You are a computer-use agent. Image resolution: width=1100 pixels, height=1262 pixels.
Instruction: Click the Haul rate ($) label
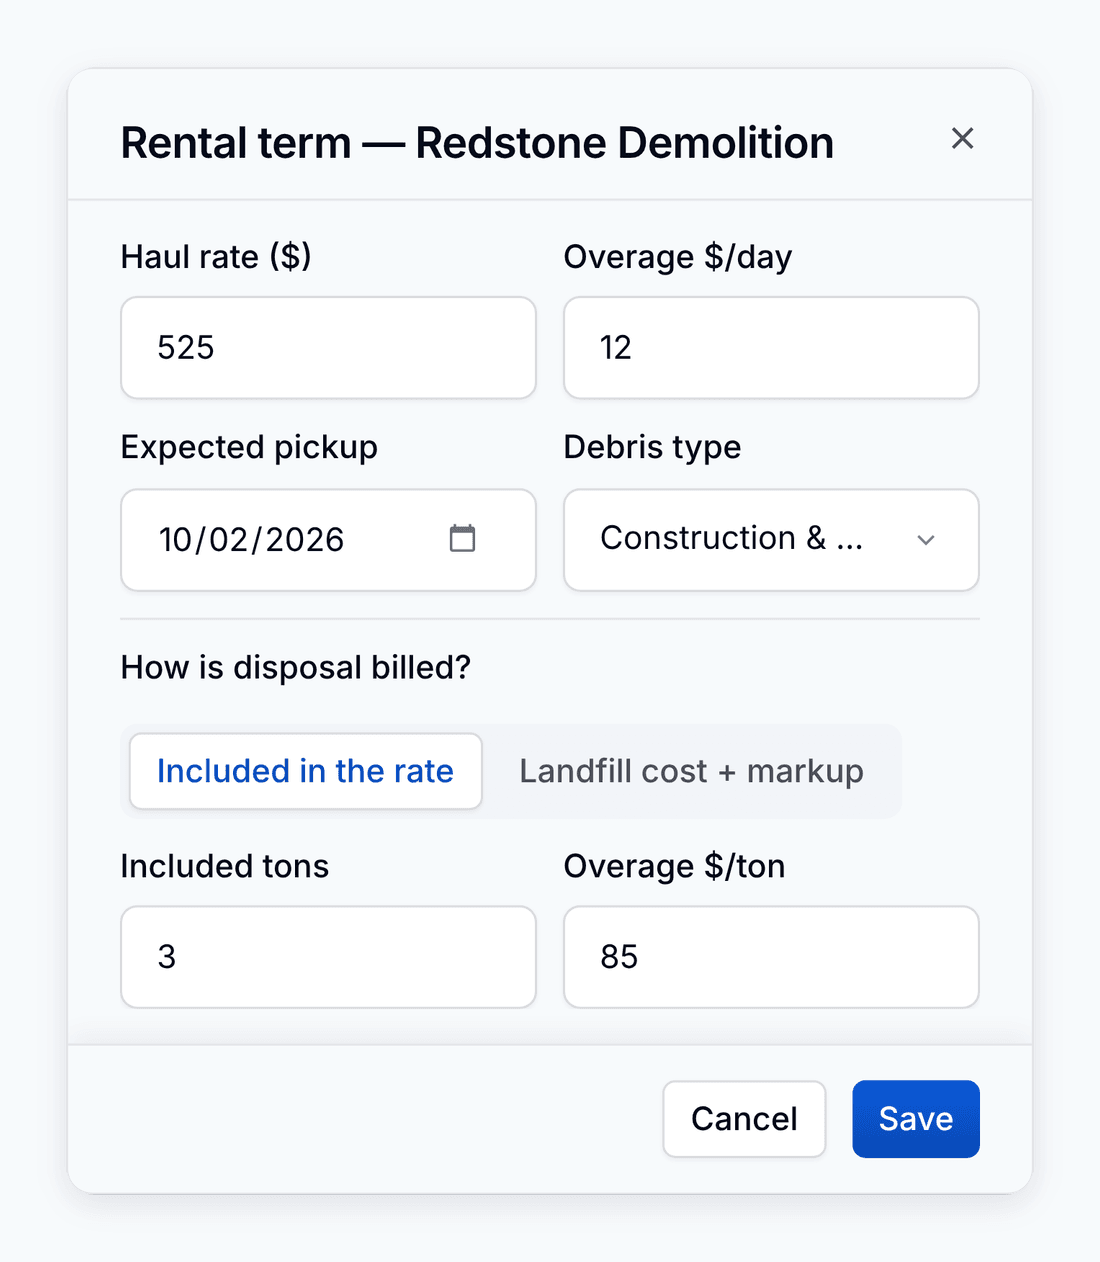[216, 257]
